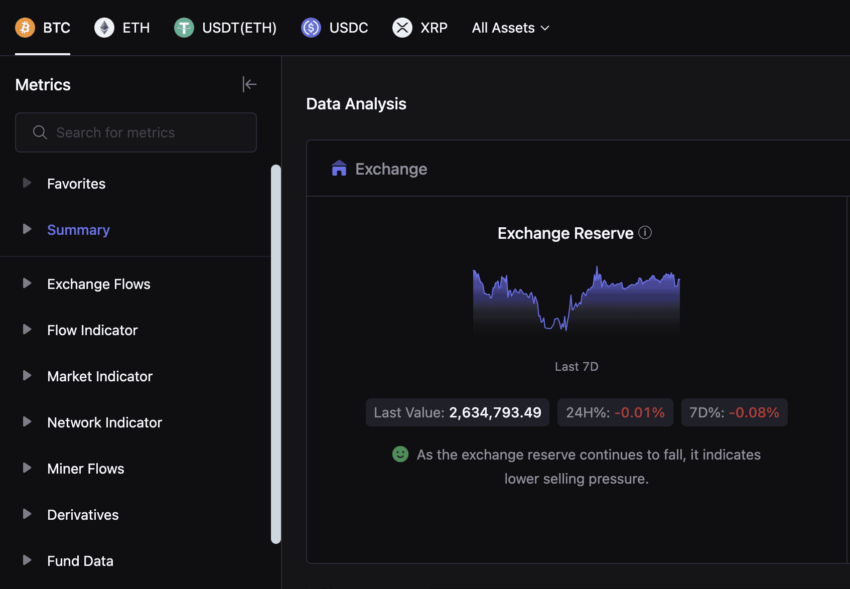Click the USDC coin icon
The width and height of the screenshot is (850, 589).
[x=311, y=28]
